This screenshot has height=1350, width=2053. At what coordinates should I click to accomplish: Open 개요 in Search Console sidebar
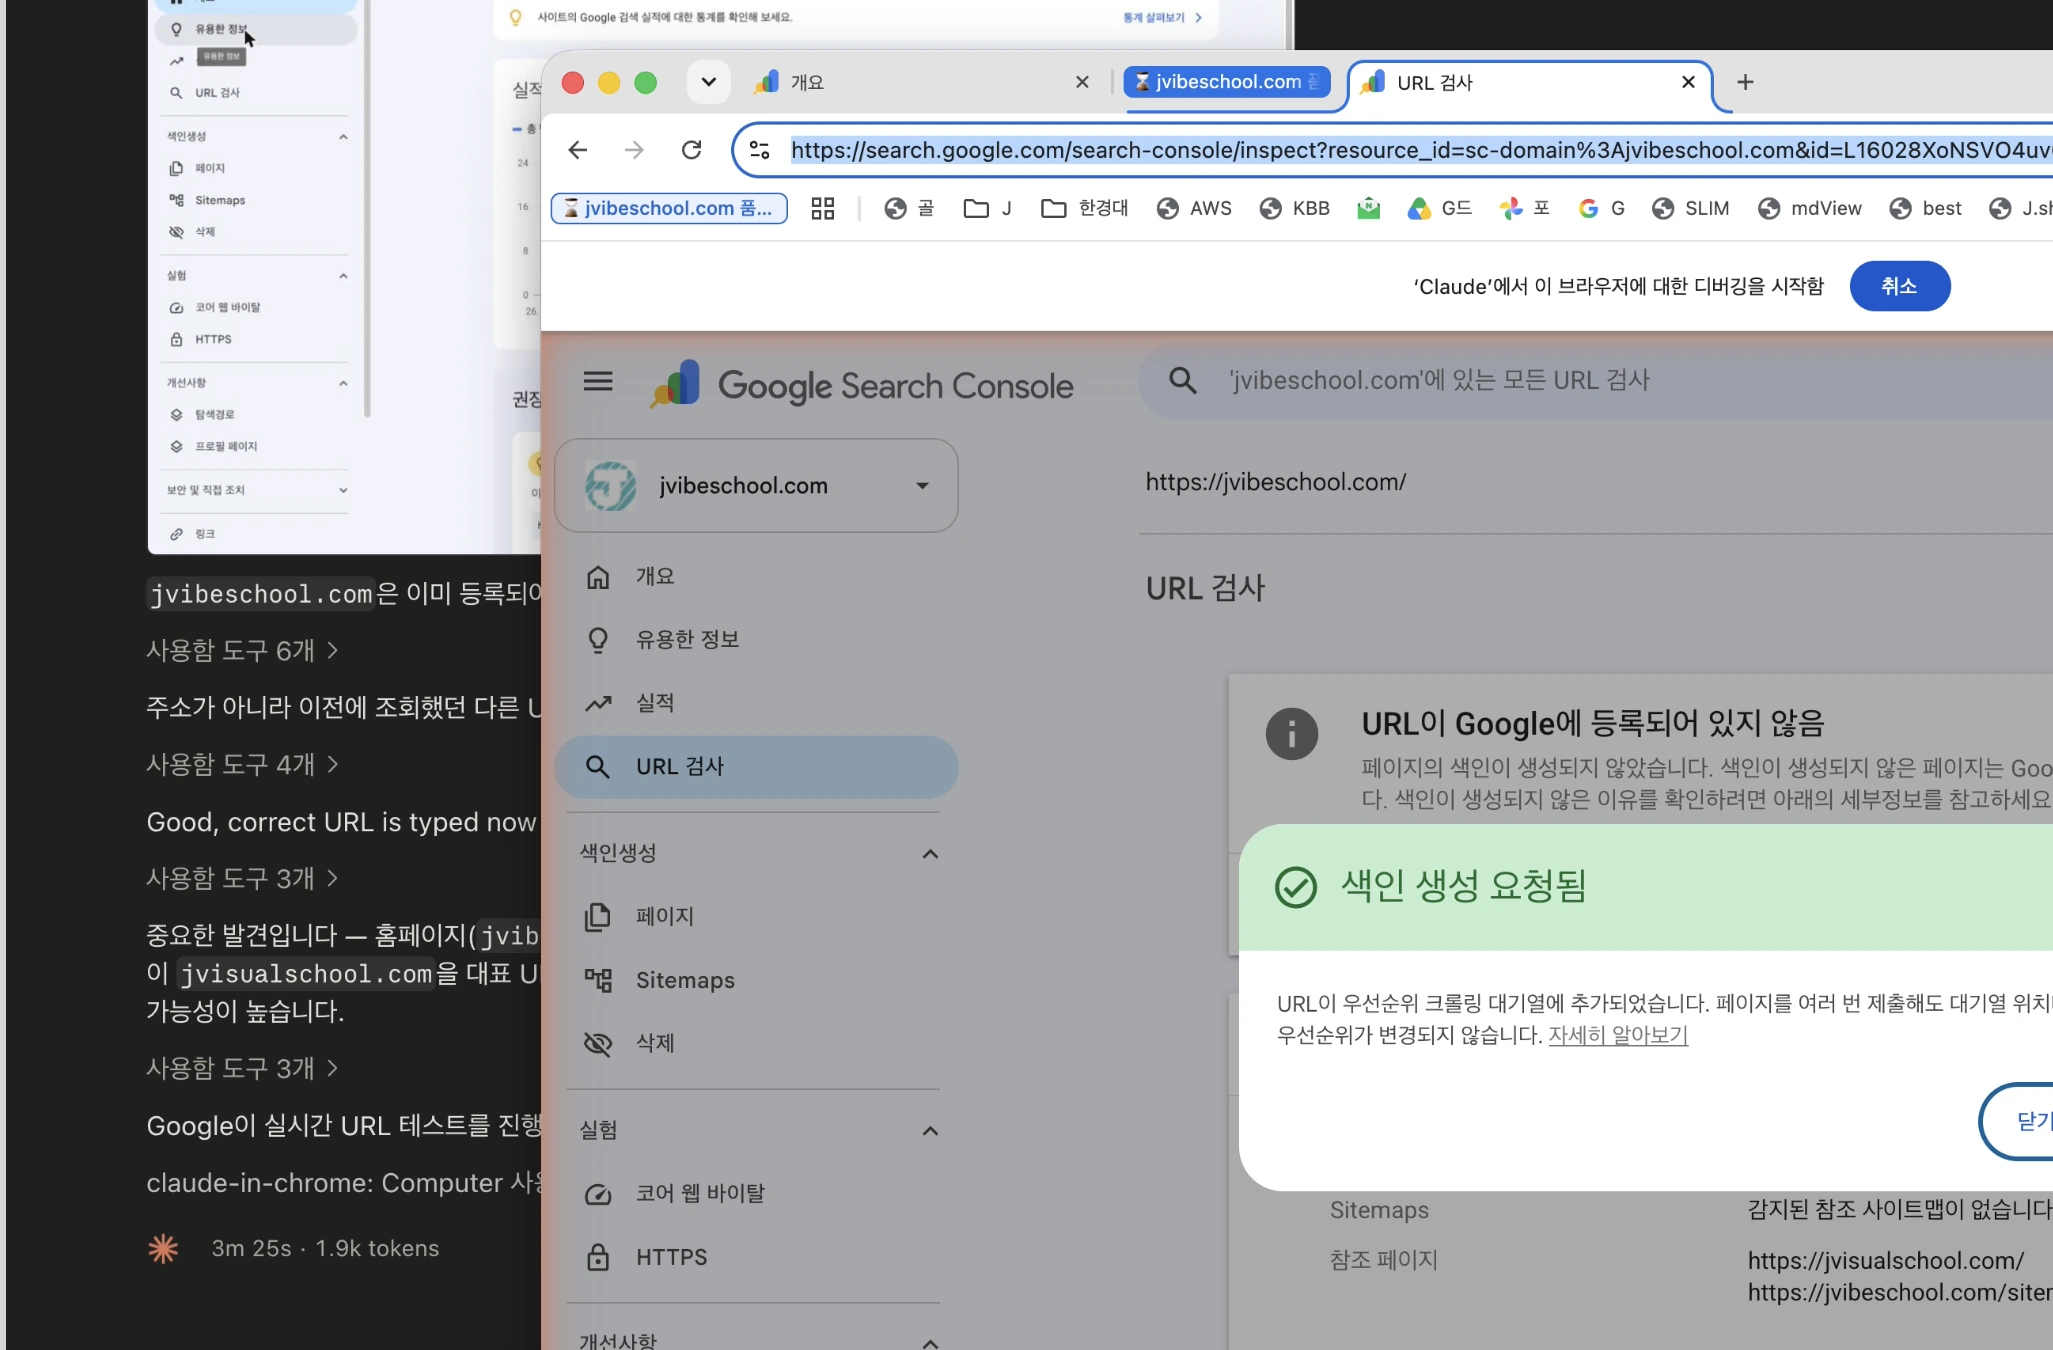[x=756, y=576]
